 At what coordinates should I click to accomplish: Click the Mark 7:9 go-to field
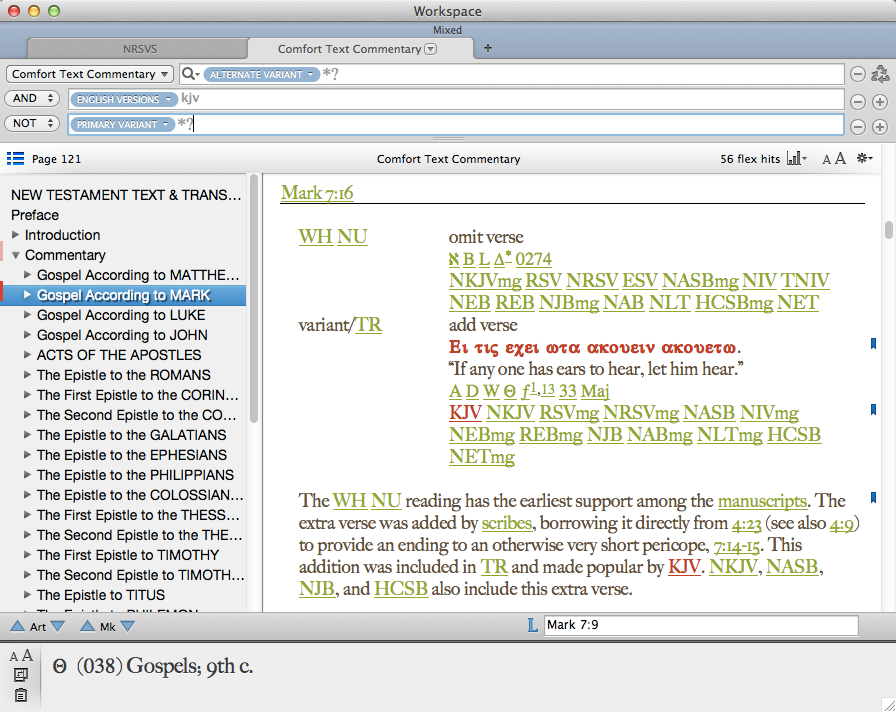pos(701,625)
